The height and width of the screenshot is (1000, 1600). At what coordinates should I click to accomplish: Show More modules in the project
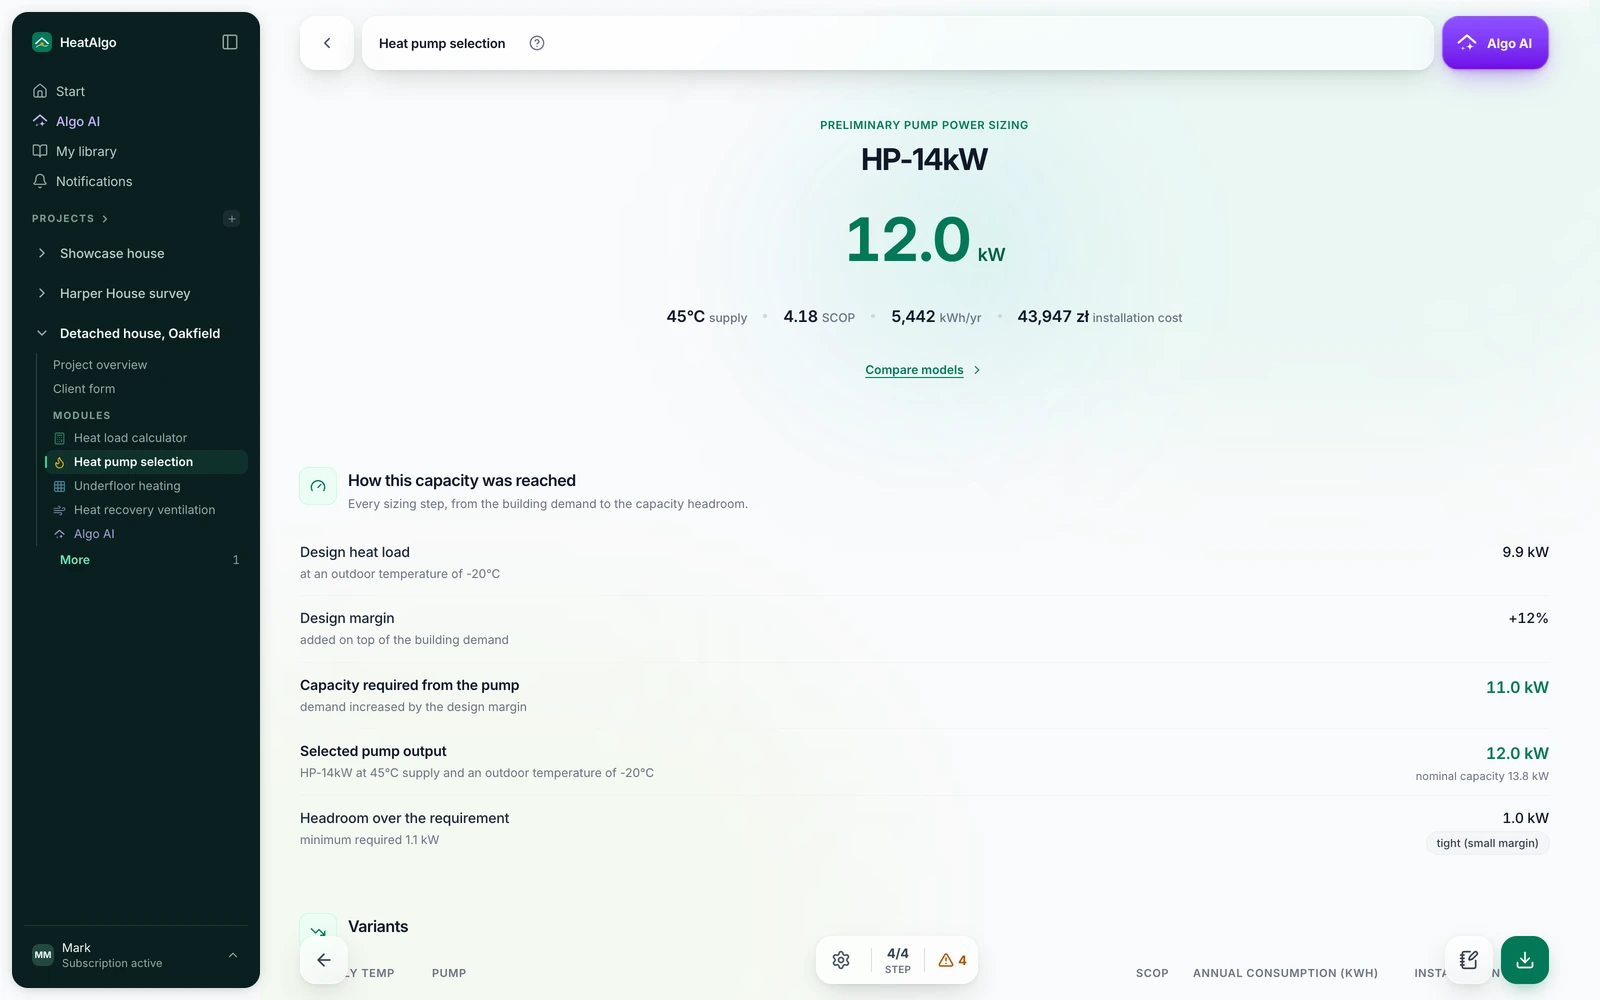pyautogui.click(x=75, y=560)
